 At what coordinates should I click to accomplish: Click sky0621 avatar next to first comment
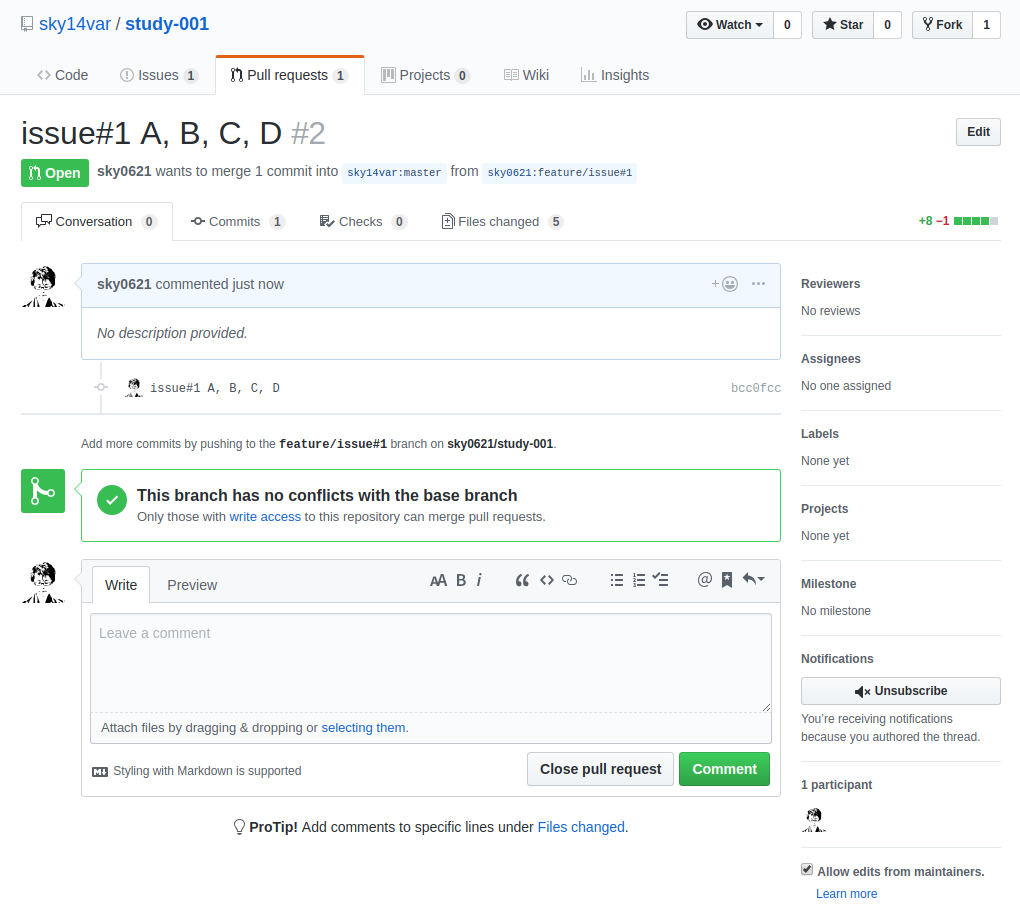click(x=43, y=286)
